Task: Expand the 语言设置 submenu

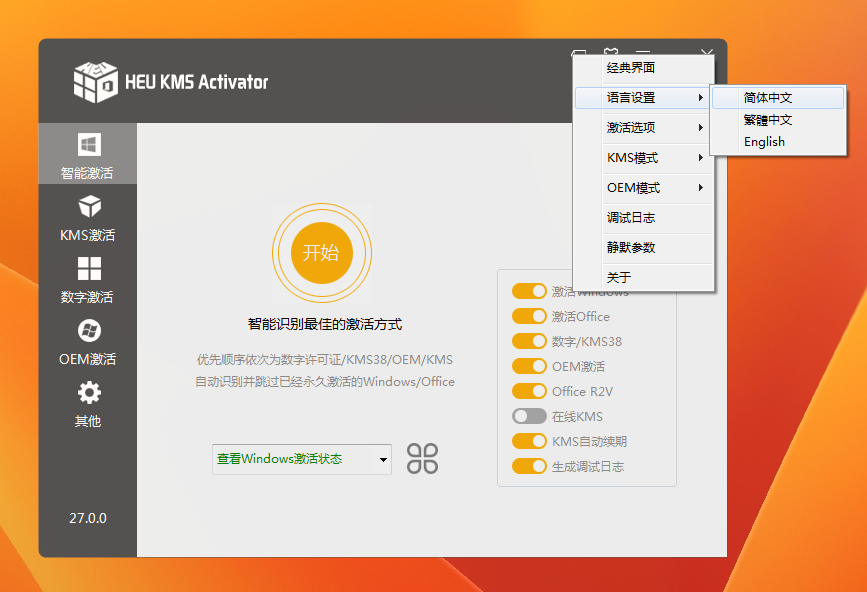Action: [x=644, y=98]
